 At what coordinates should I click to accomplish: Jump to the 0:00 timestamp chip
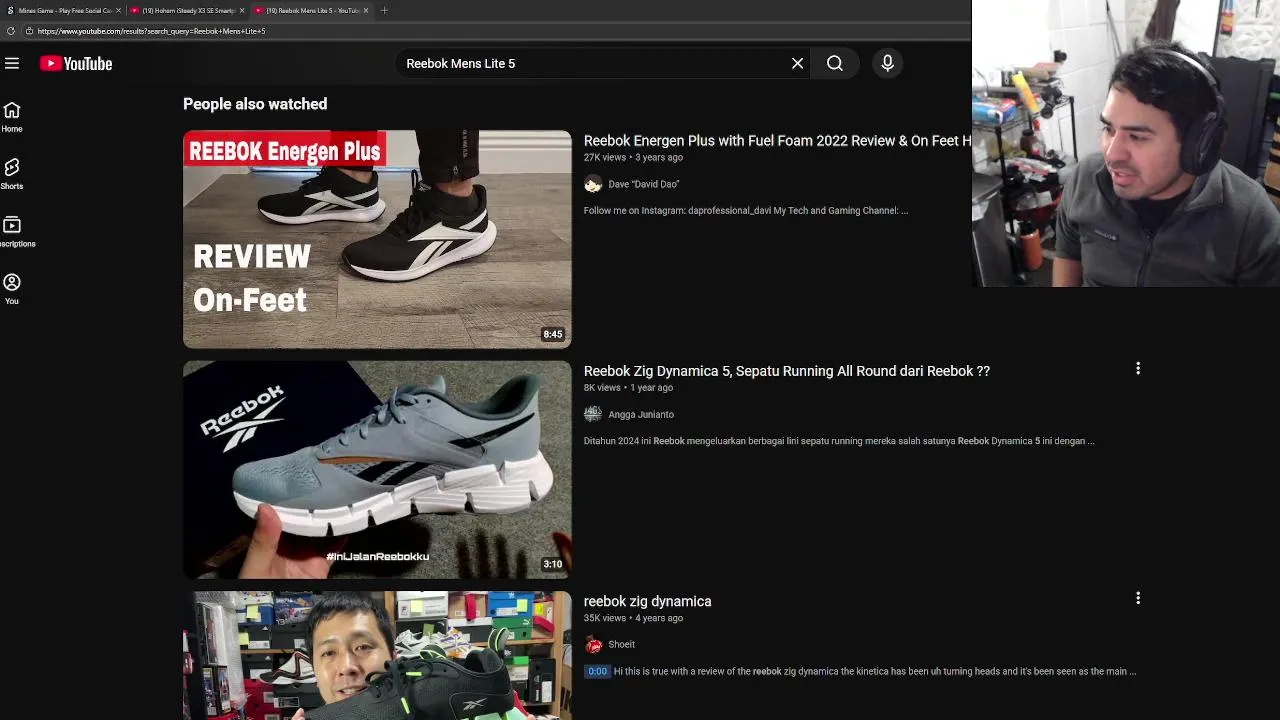597,671
